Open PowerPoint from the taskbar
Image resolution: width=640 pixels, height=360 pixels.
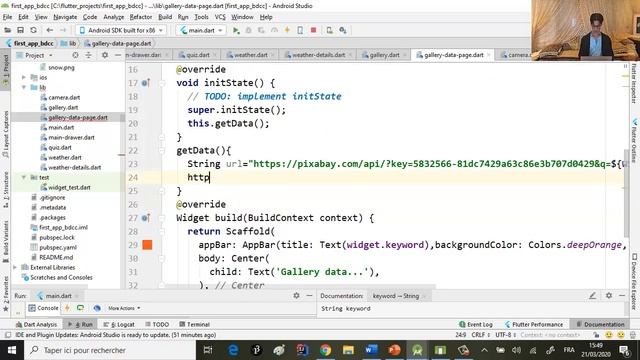pos(394,350)
